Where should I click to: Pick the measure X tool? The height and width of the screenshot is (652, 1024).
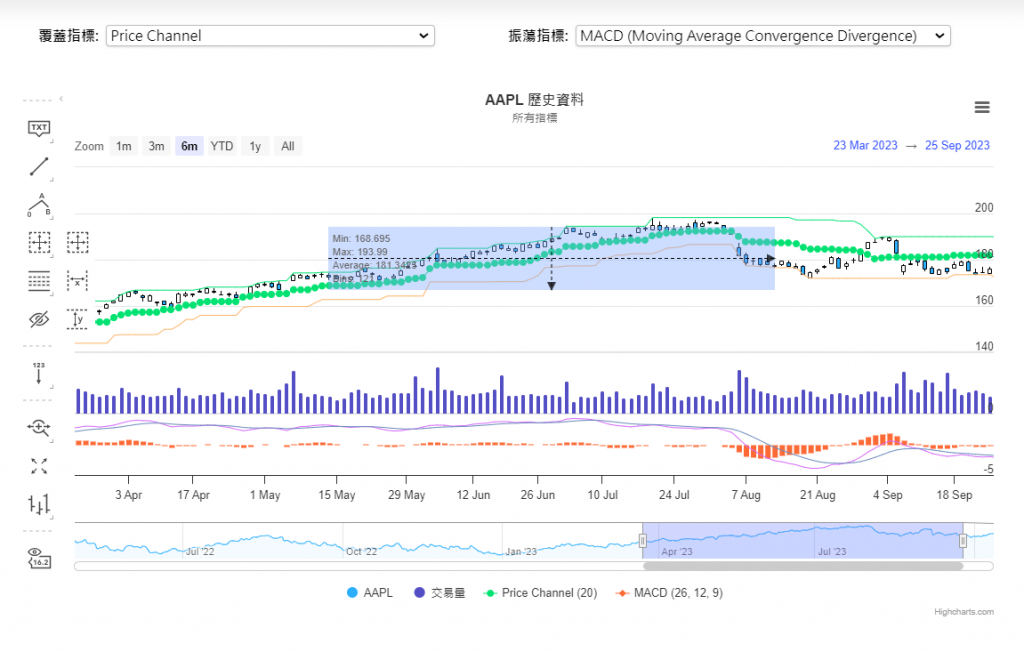tap(78, 281)
